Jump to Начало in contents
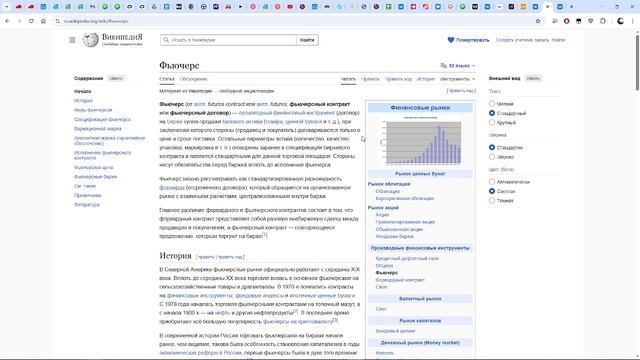 83,91
